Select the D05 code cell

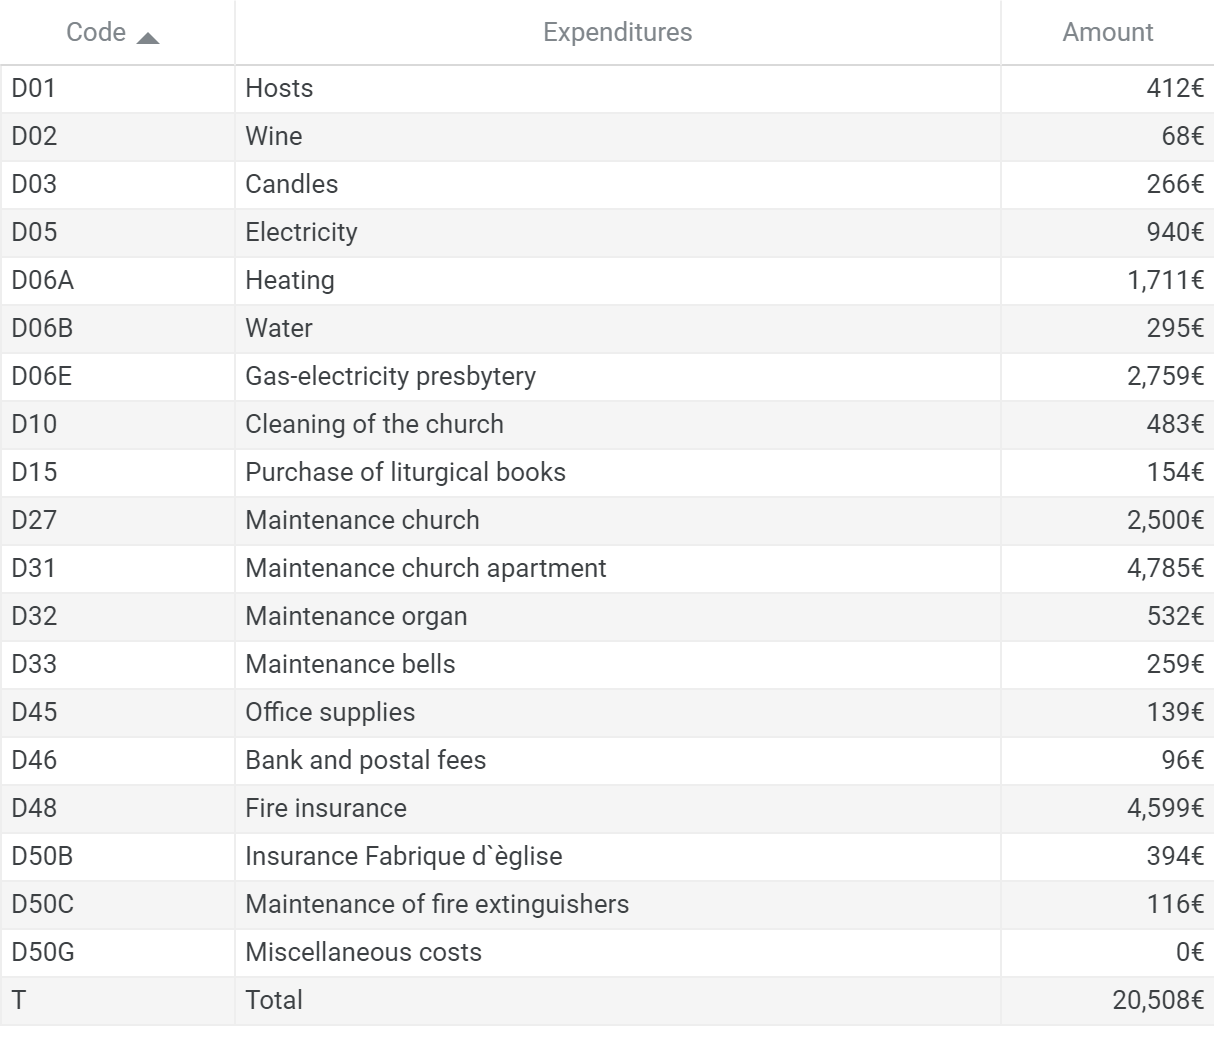[117, 232]
